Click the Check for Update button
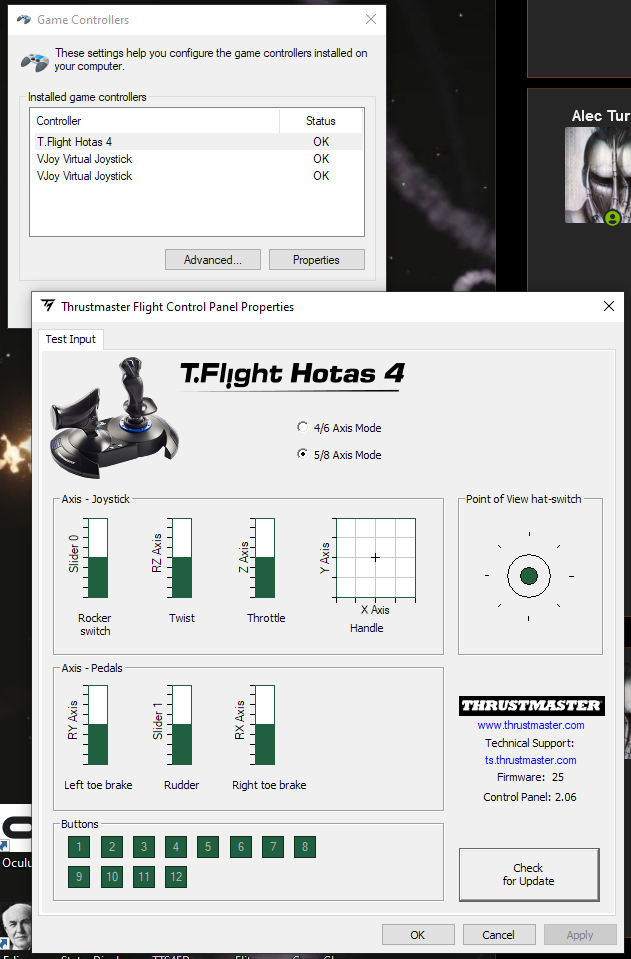 click(x=529, y=874)
